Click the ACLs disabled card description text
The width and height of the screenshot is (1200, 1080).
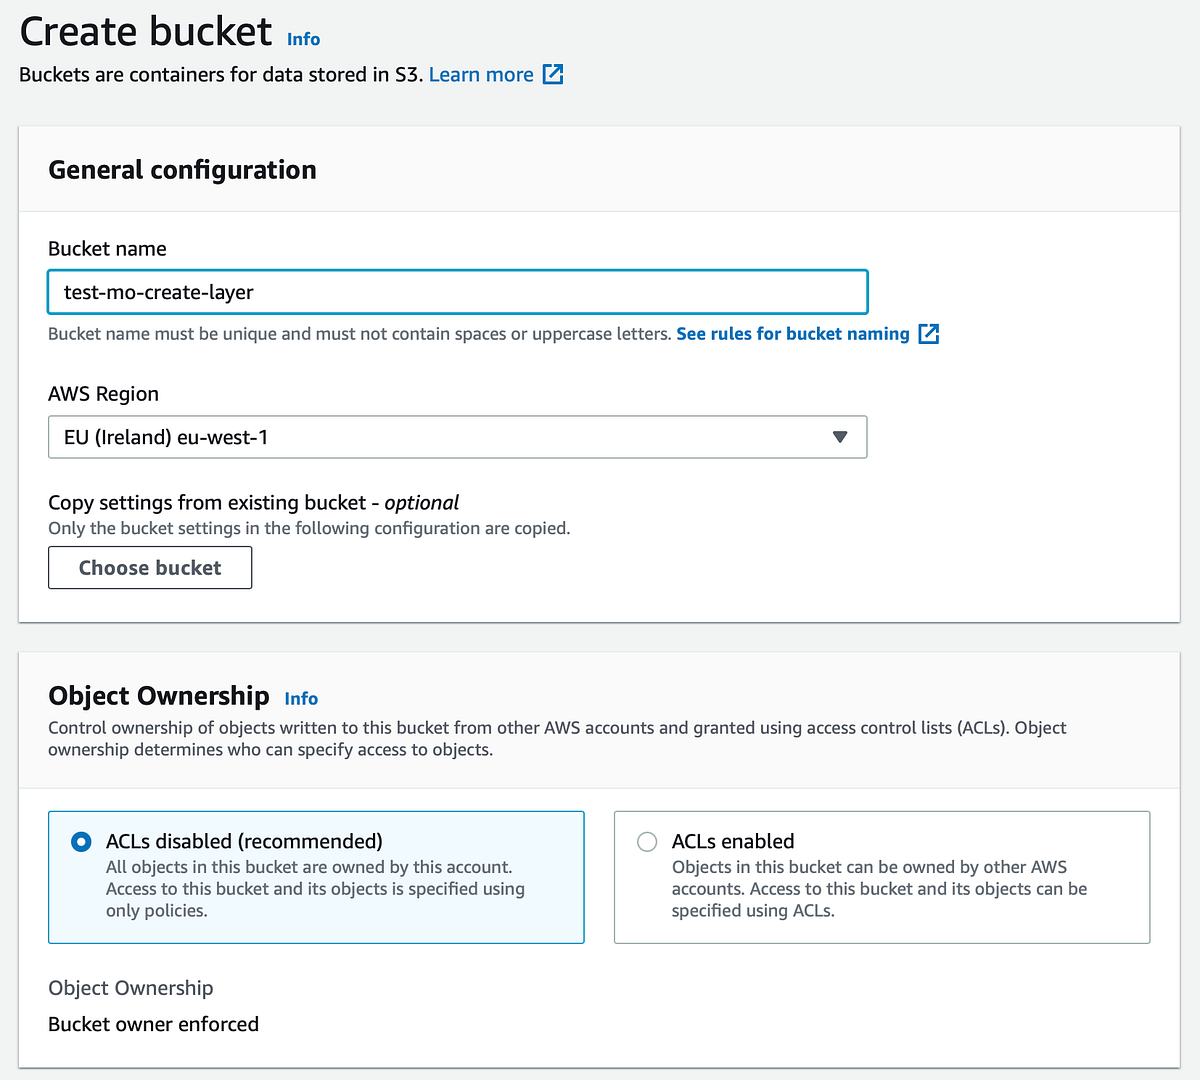pos(315,889)
